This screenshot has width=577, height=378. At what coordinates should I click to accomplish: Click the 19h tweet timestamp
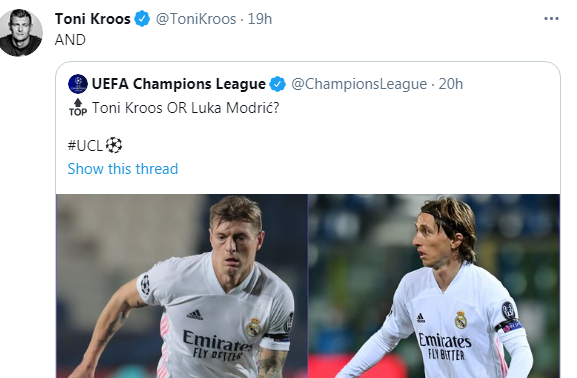[x=259, y=19]
